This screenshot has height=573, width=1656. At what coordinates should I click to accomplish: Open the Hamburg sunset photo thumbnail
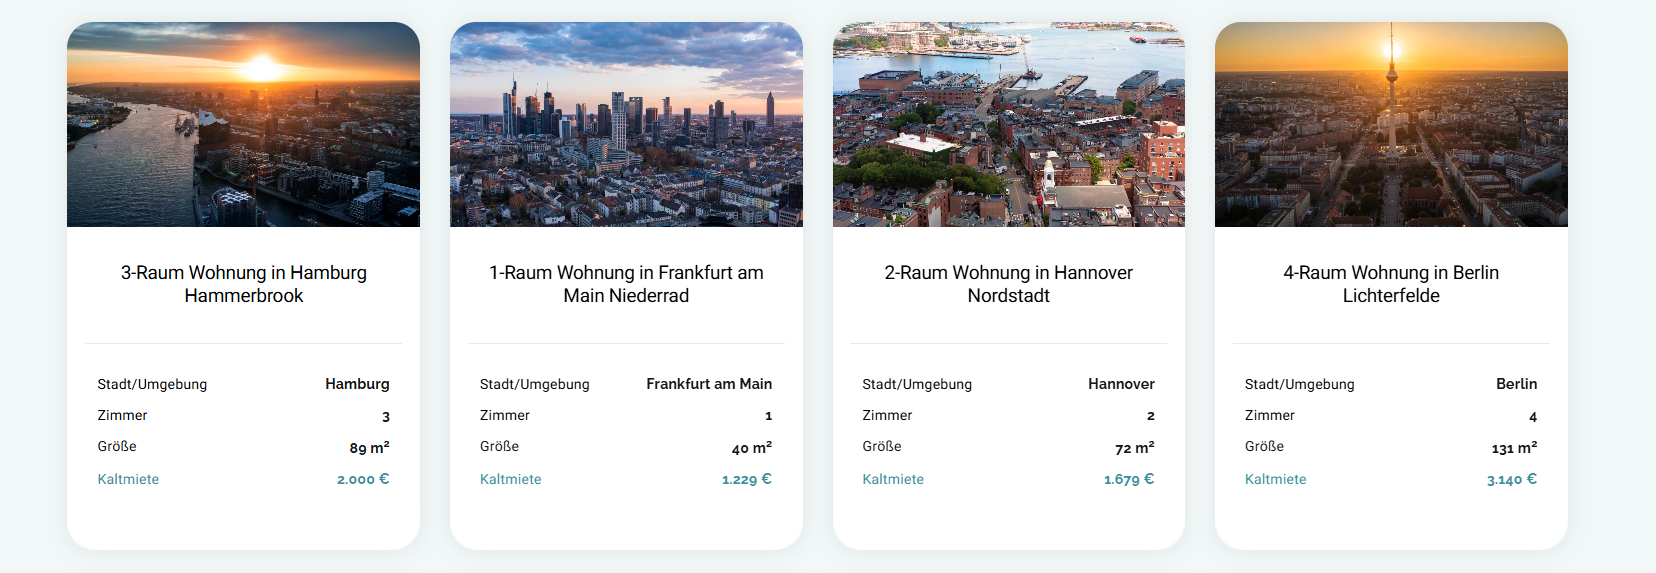(243, 125)
